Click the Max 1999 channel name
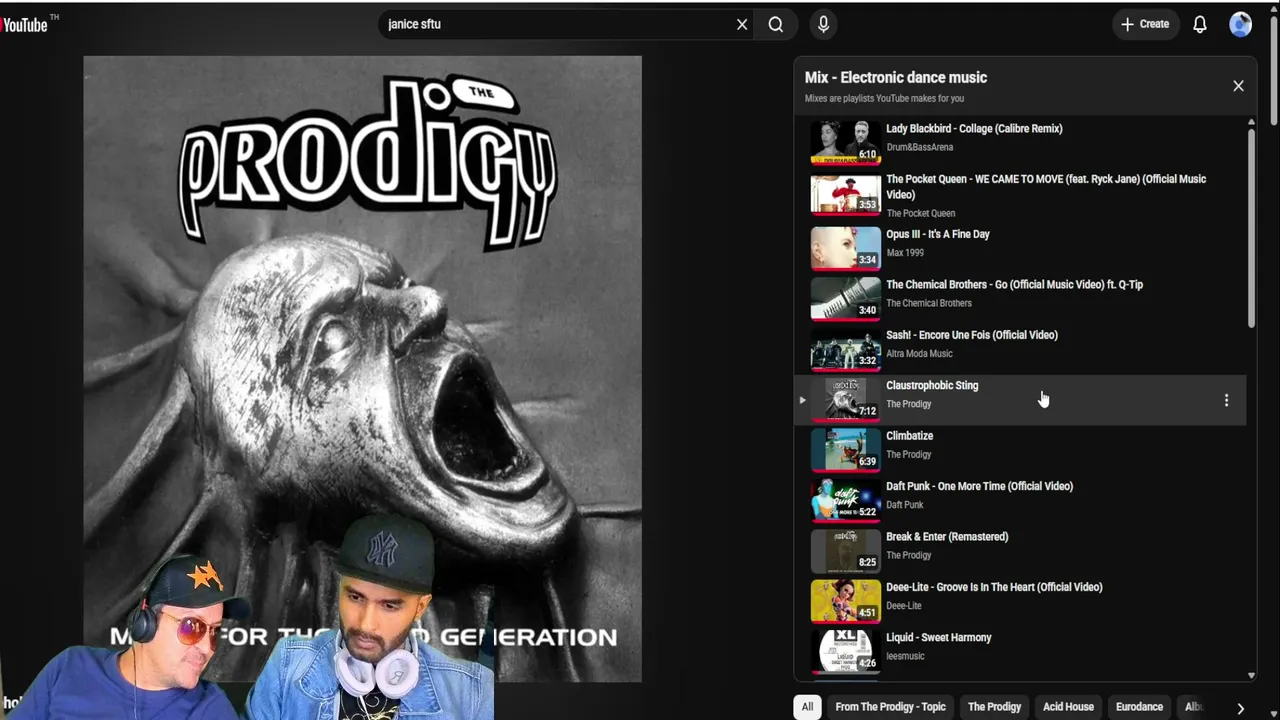The height and width of the screenshot is (720, 1280). [x=905, y=253]
